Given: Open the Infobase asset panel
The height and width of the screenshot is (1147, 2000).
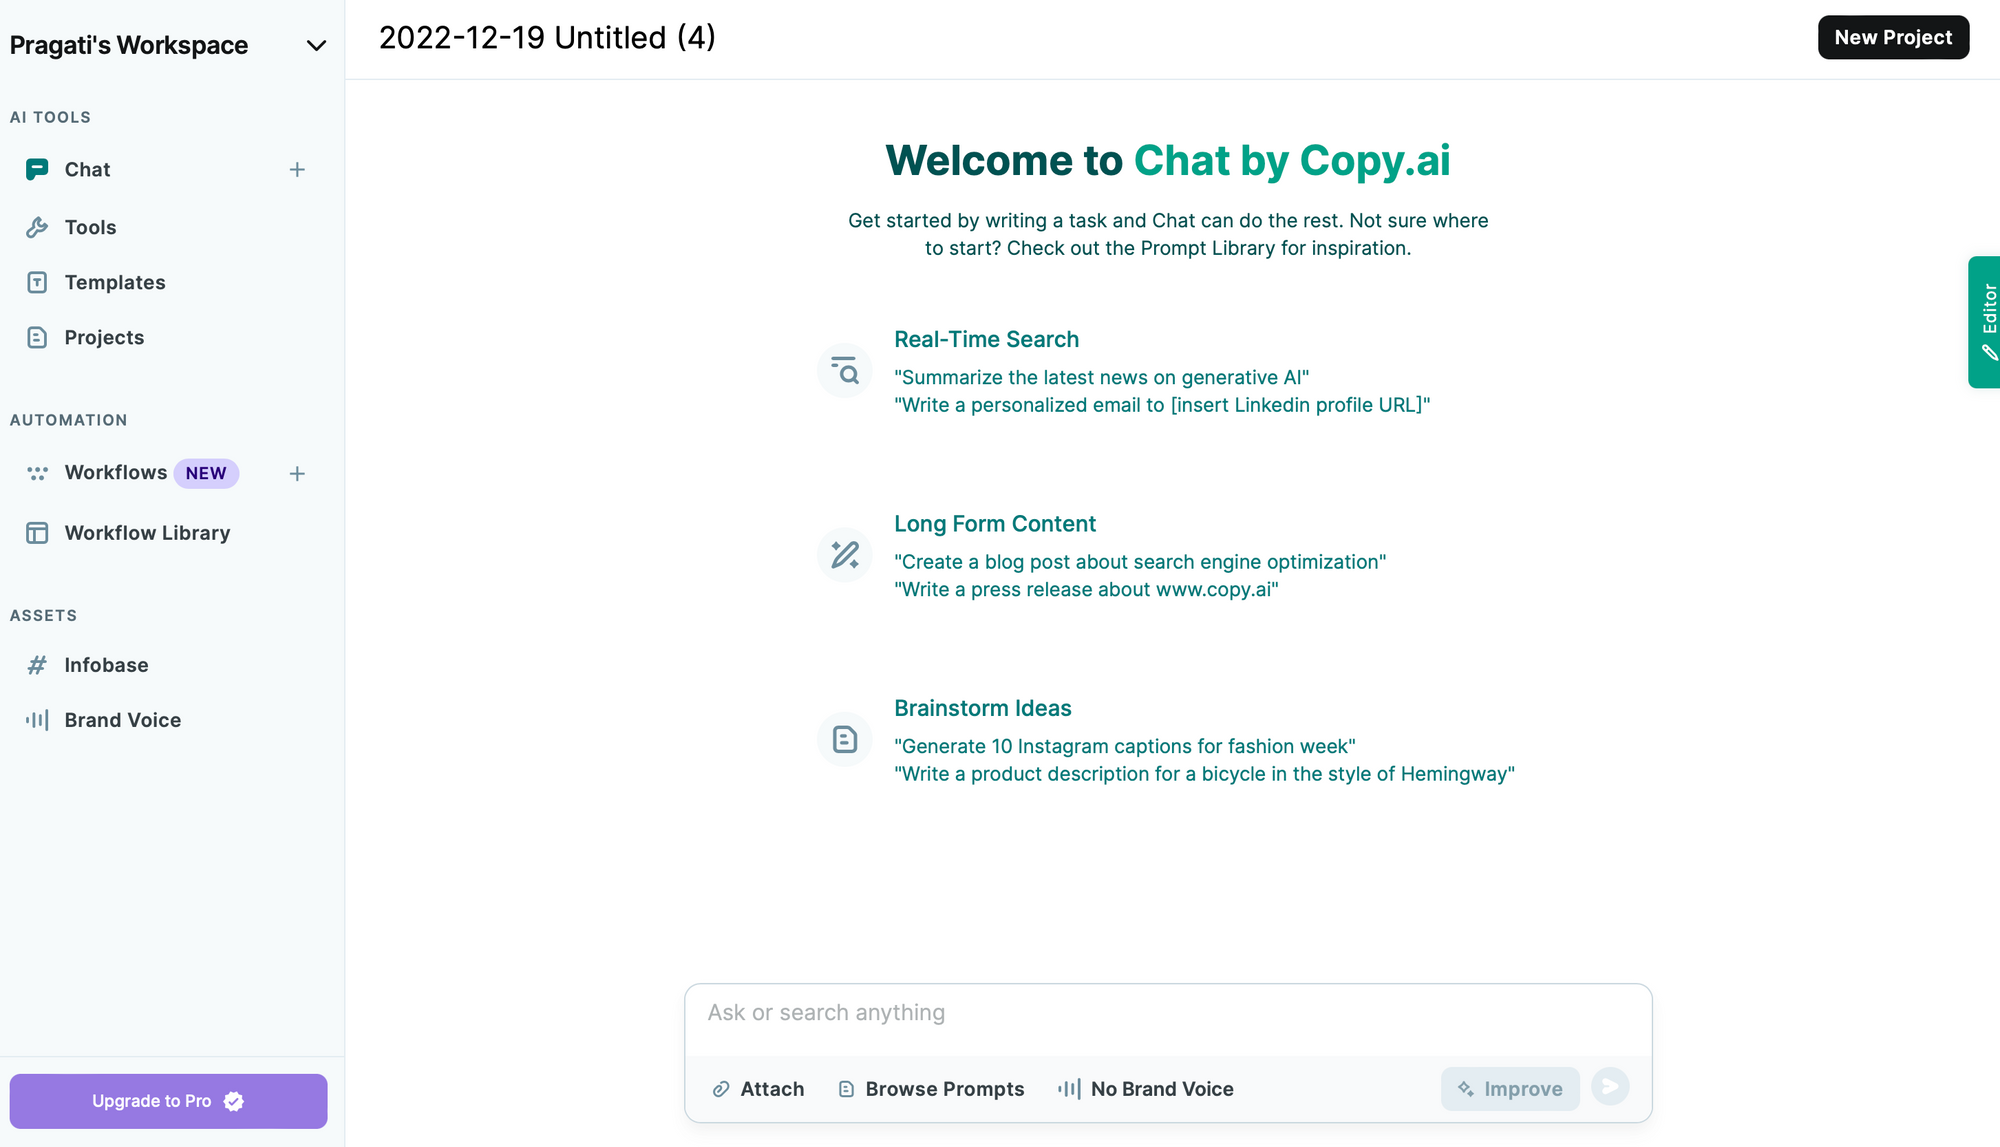Looking at the screenshot, I should pyautogui.click(x=108, y=664).
